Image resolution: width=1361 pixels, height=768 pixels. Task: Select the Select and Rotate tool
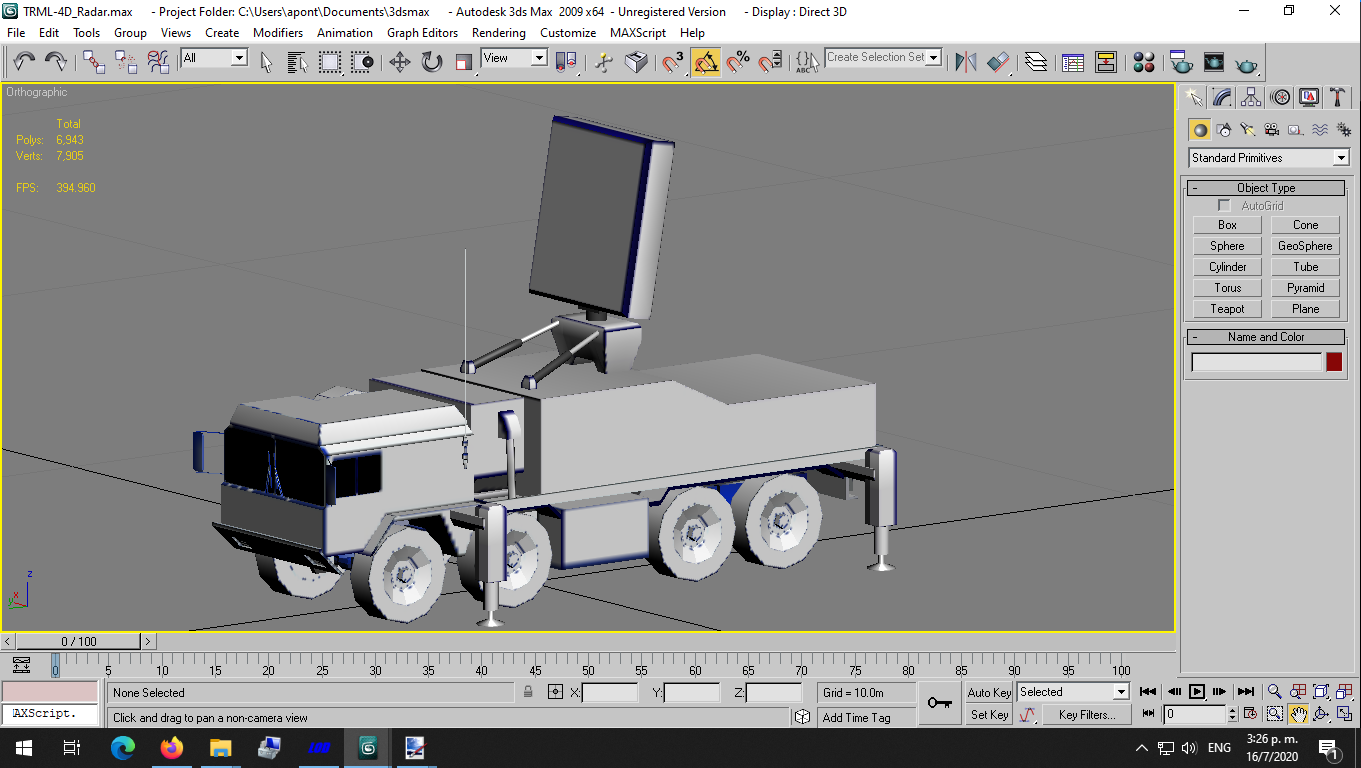point(432,62)
